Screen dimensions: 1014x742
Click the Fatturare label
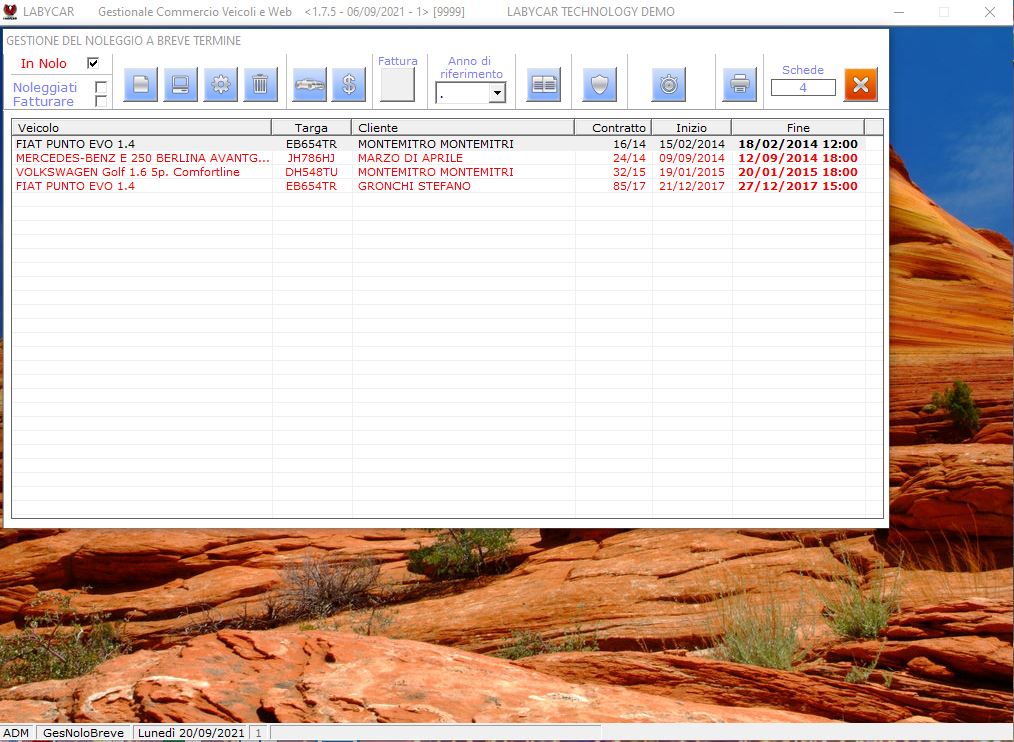pos(43,102)
